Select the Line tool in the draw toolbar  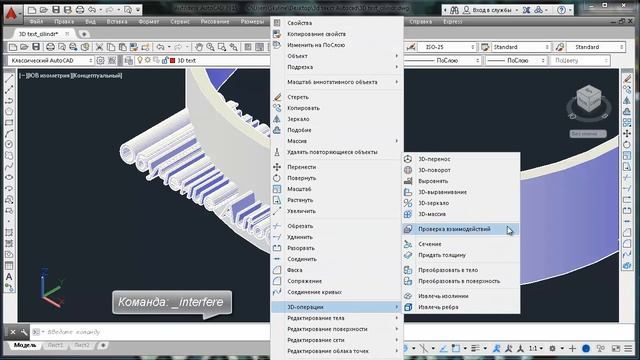[9, 78]
